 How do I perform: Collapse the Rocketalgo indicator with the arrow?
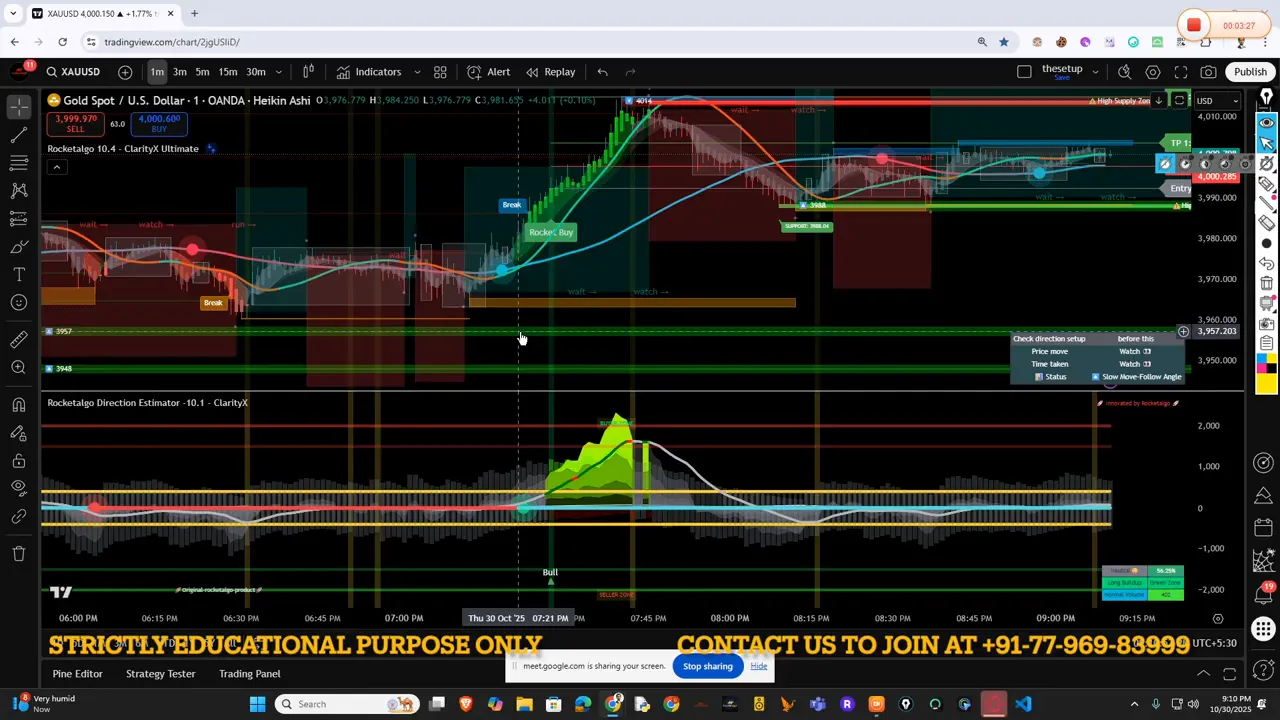[x=57, y=167]
